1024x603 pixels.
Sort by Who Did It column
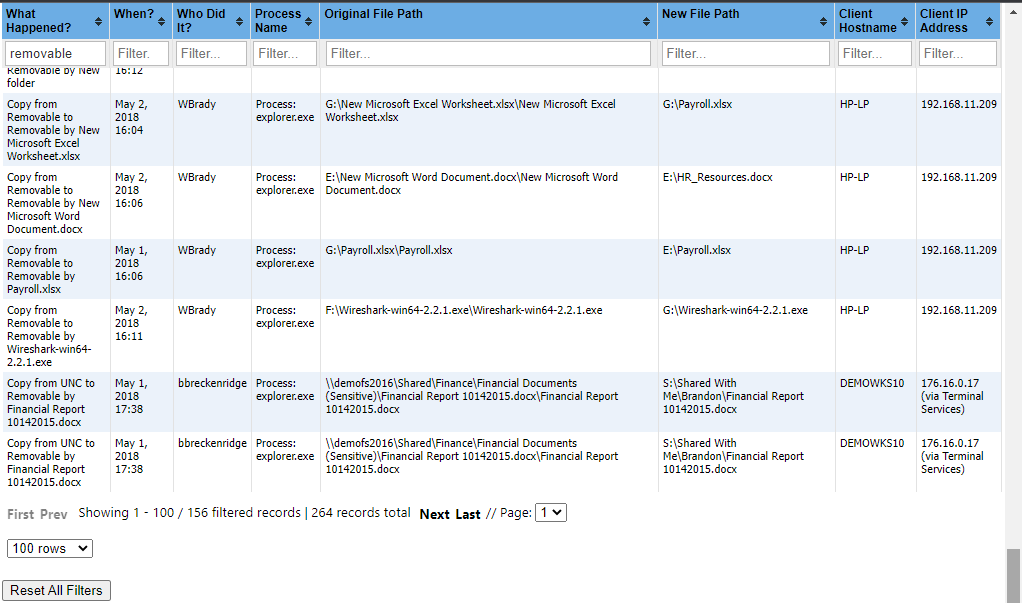[x=240, y=20]
